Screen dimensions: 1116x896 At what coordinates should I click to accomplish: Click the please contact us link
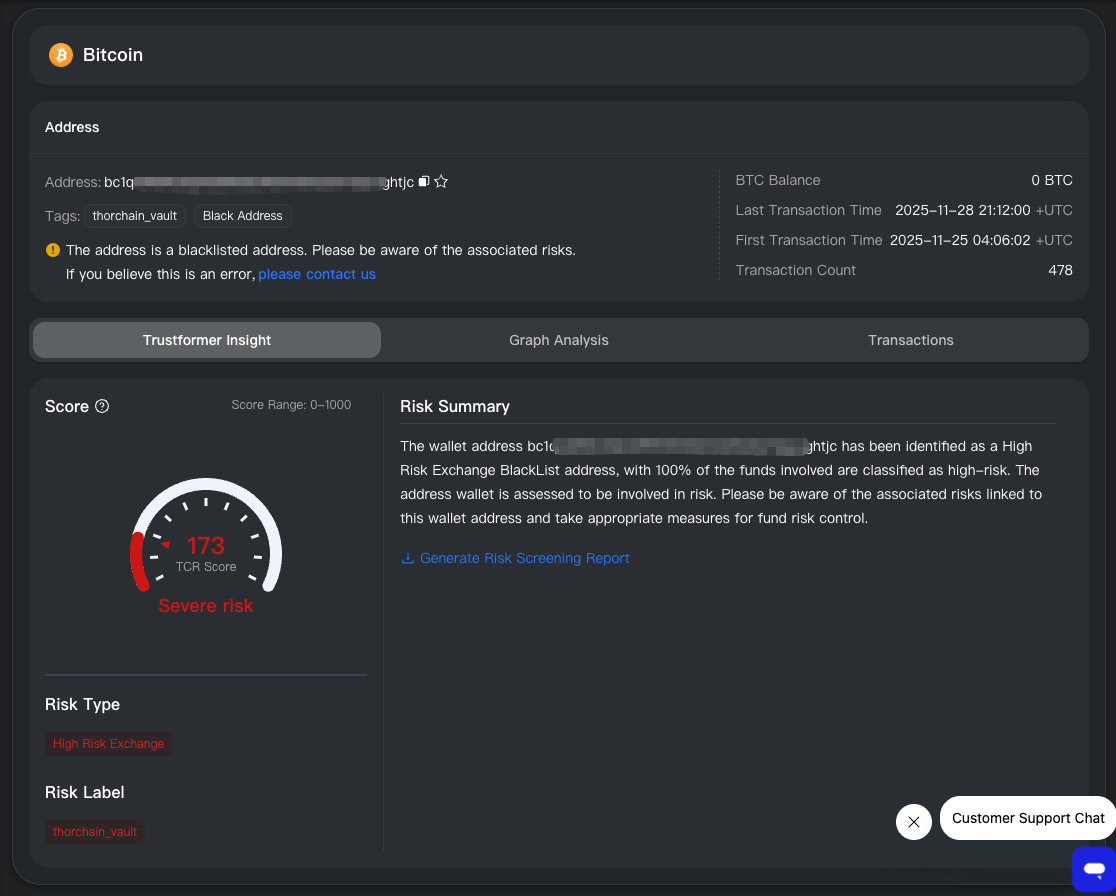[317, 274]
